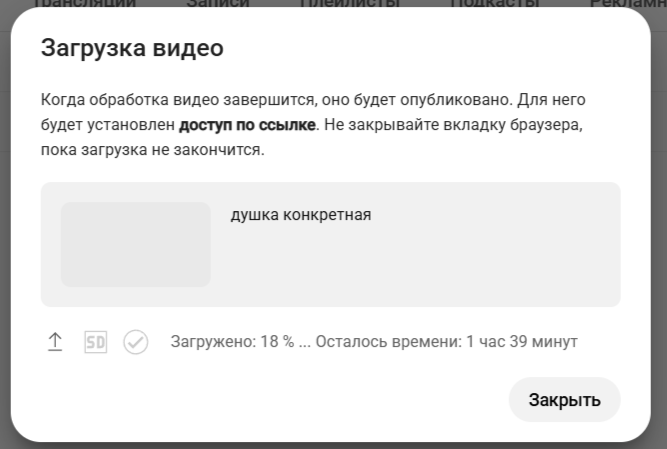Click the checkmark processing status icon
The height and width of the screenshot is (449, 667).
click(x=135, y=342)
